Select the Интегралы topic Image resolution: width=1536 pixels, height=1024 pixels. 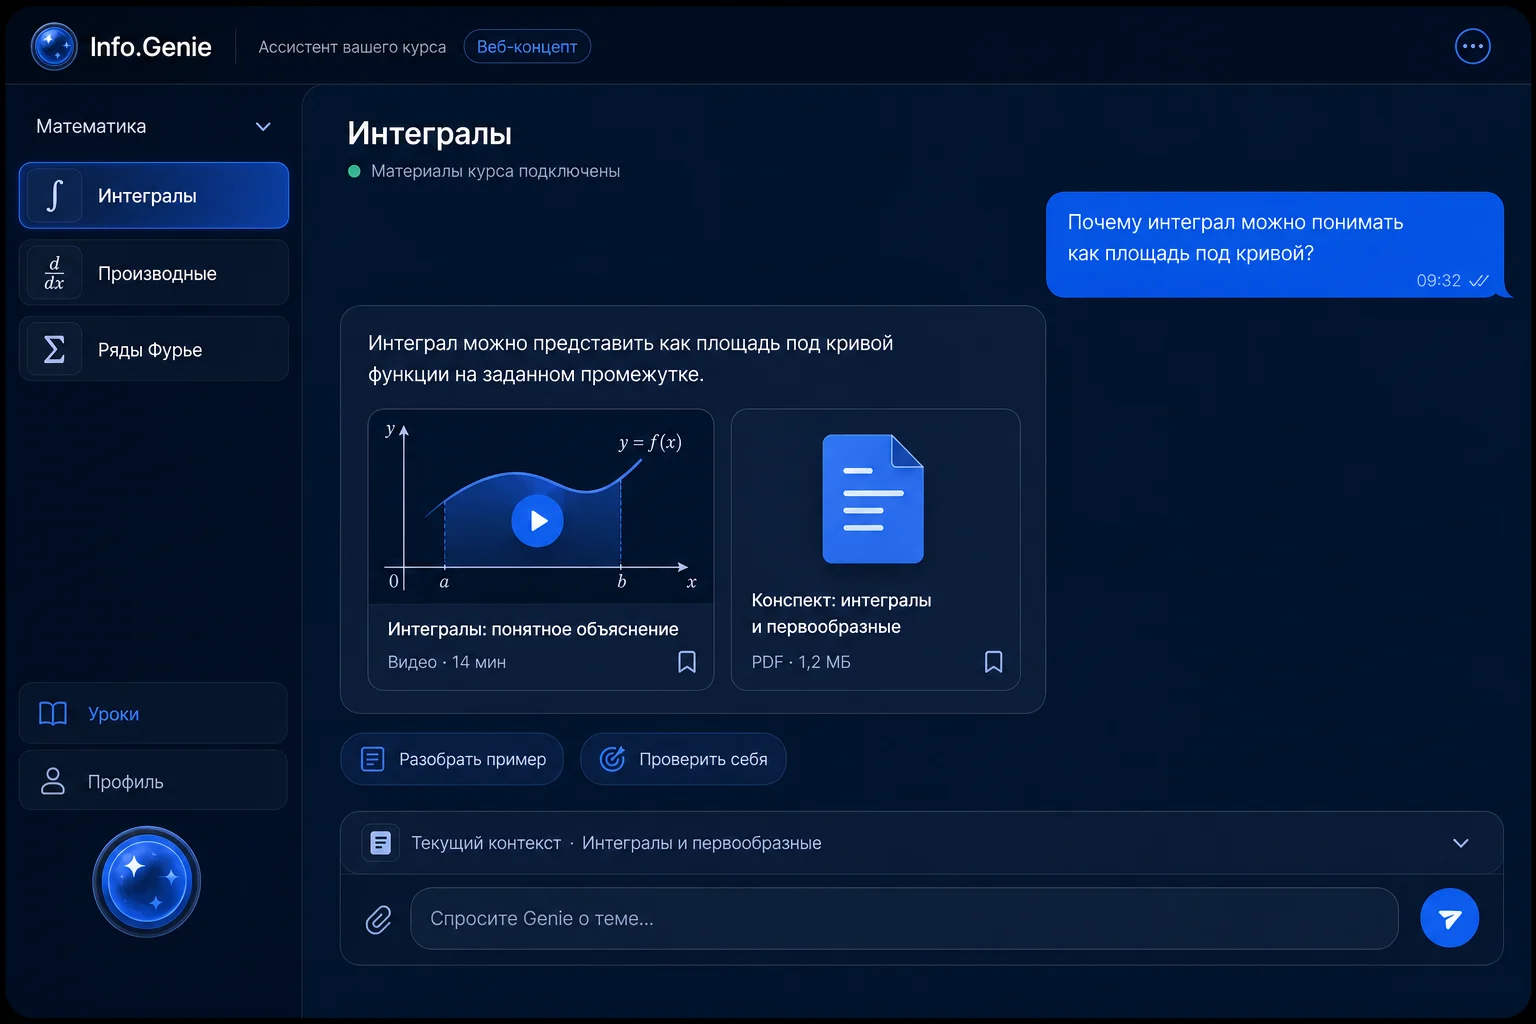(154, 195)
